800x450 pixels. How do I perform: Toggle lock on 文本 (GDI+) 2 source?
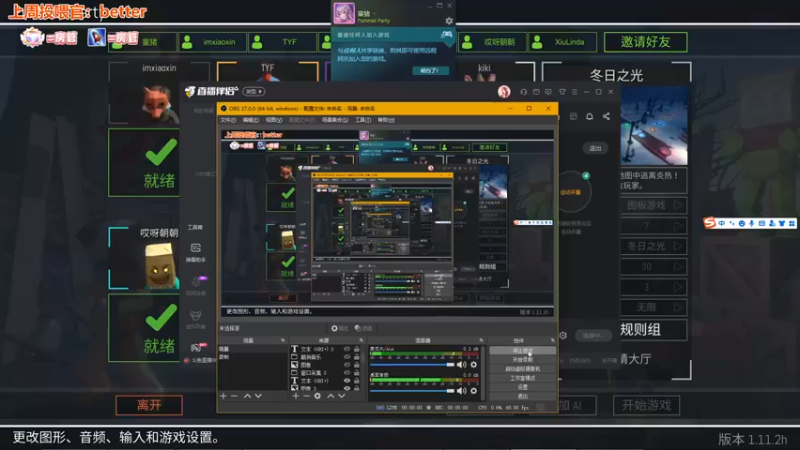click(357, 349)
